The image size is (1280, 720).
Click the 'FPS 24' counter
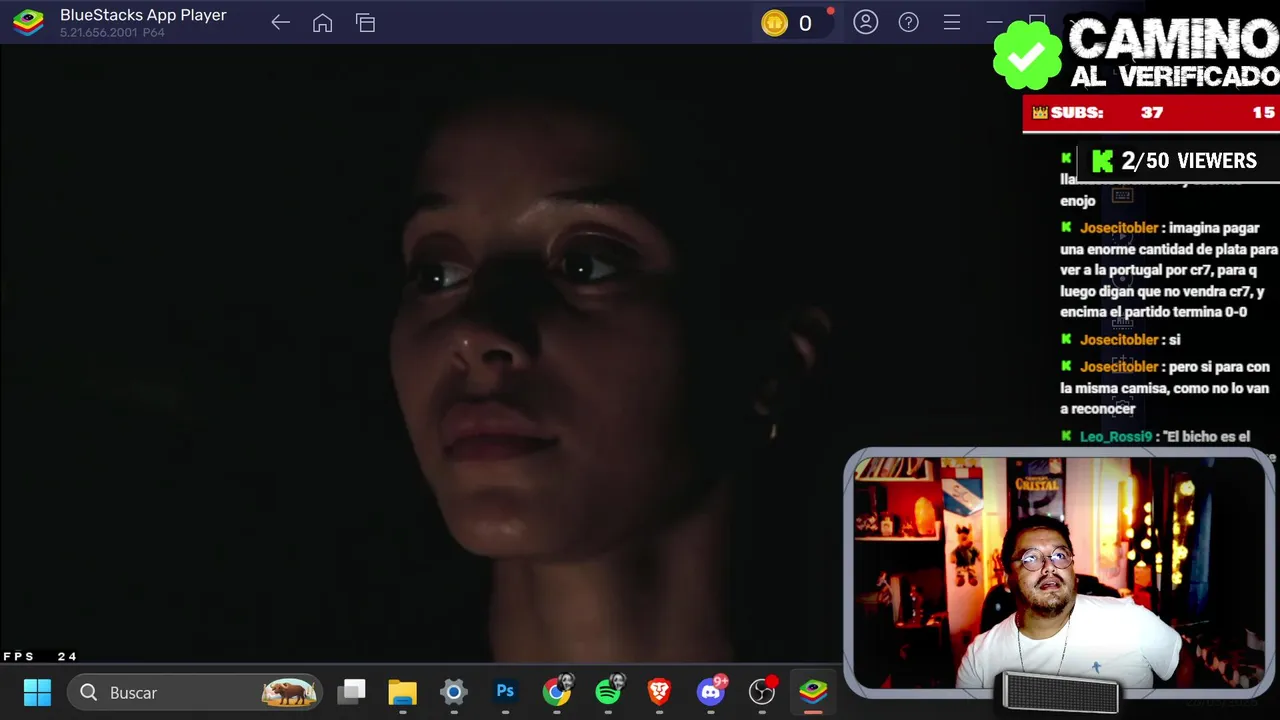40,657
